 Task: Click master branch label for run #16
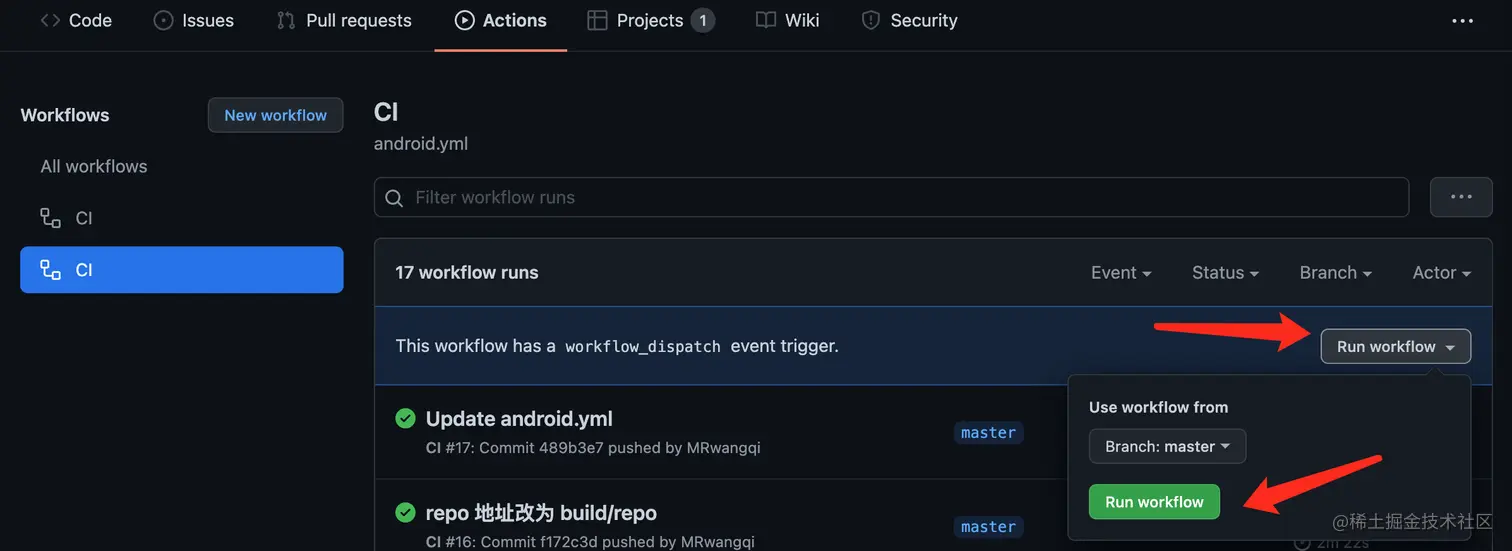(988, 526)
